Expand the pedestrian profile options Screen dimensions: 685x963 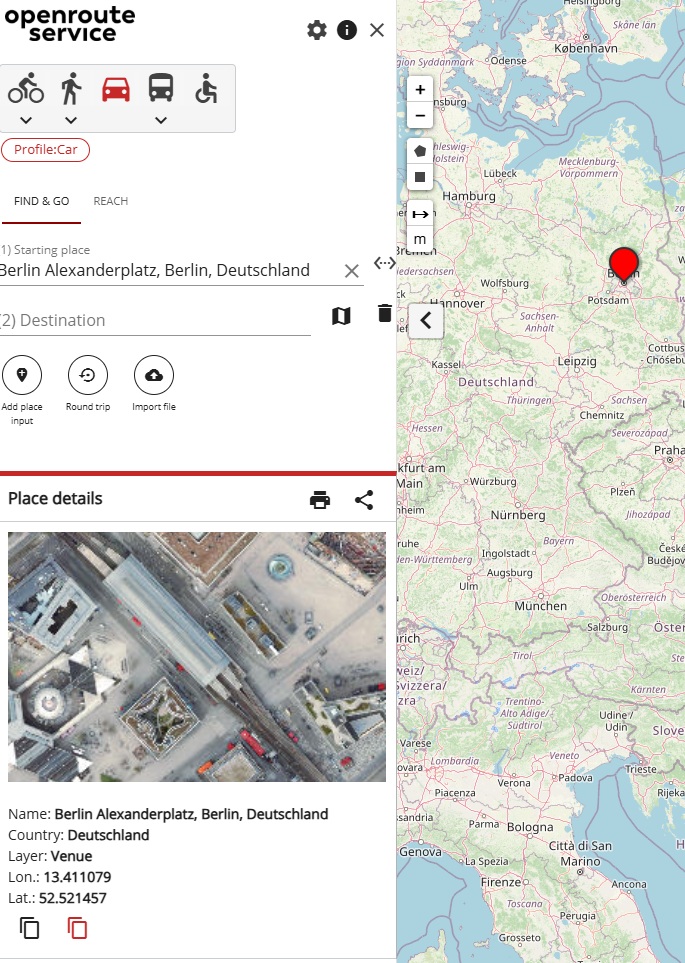[x=71, y=121]
